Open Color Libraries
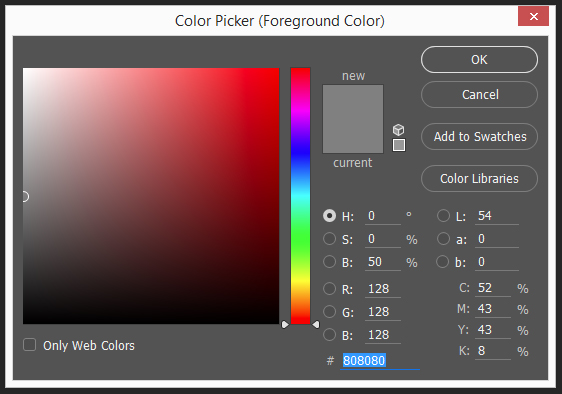 click(x=479, y=179)
